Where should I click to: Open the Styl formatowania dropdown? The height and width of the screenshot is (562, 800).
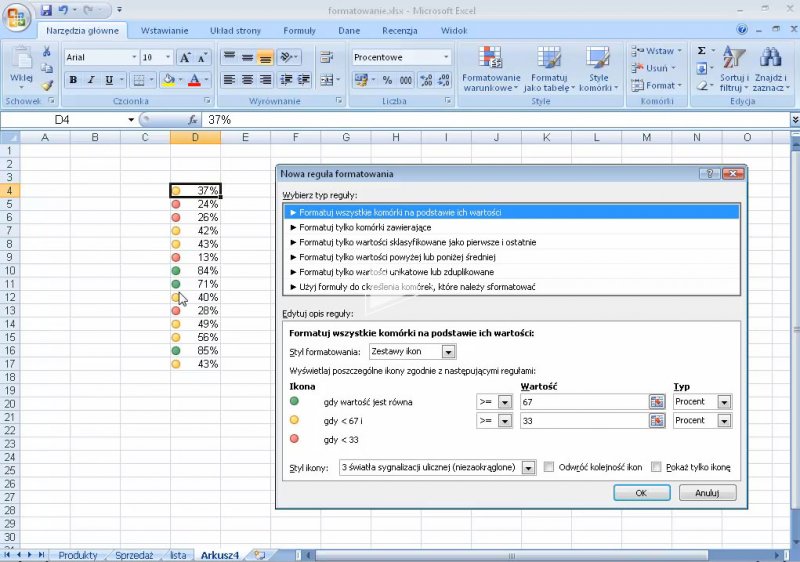click(x=448, y=352)
